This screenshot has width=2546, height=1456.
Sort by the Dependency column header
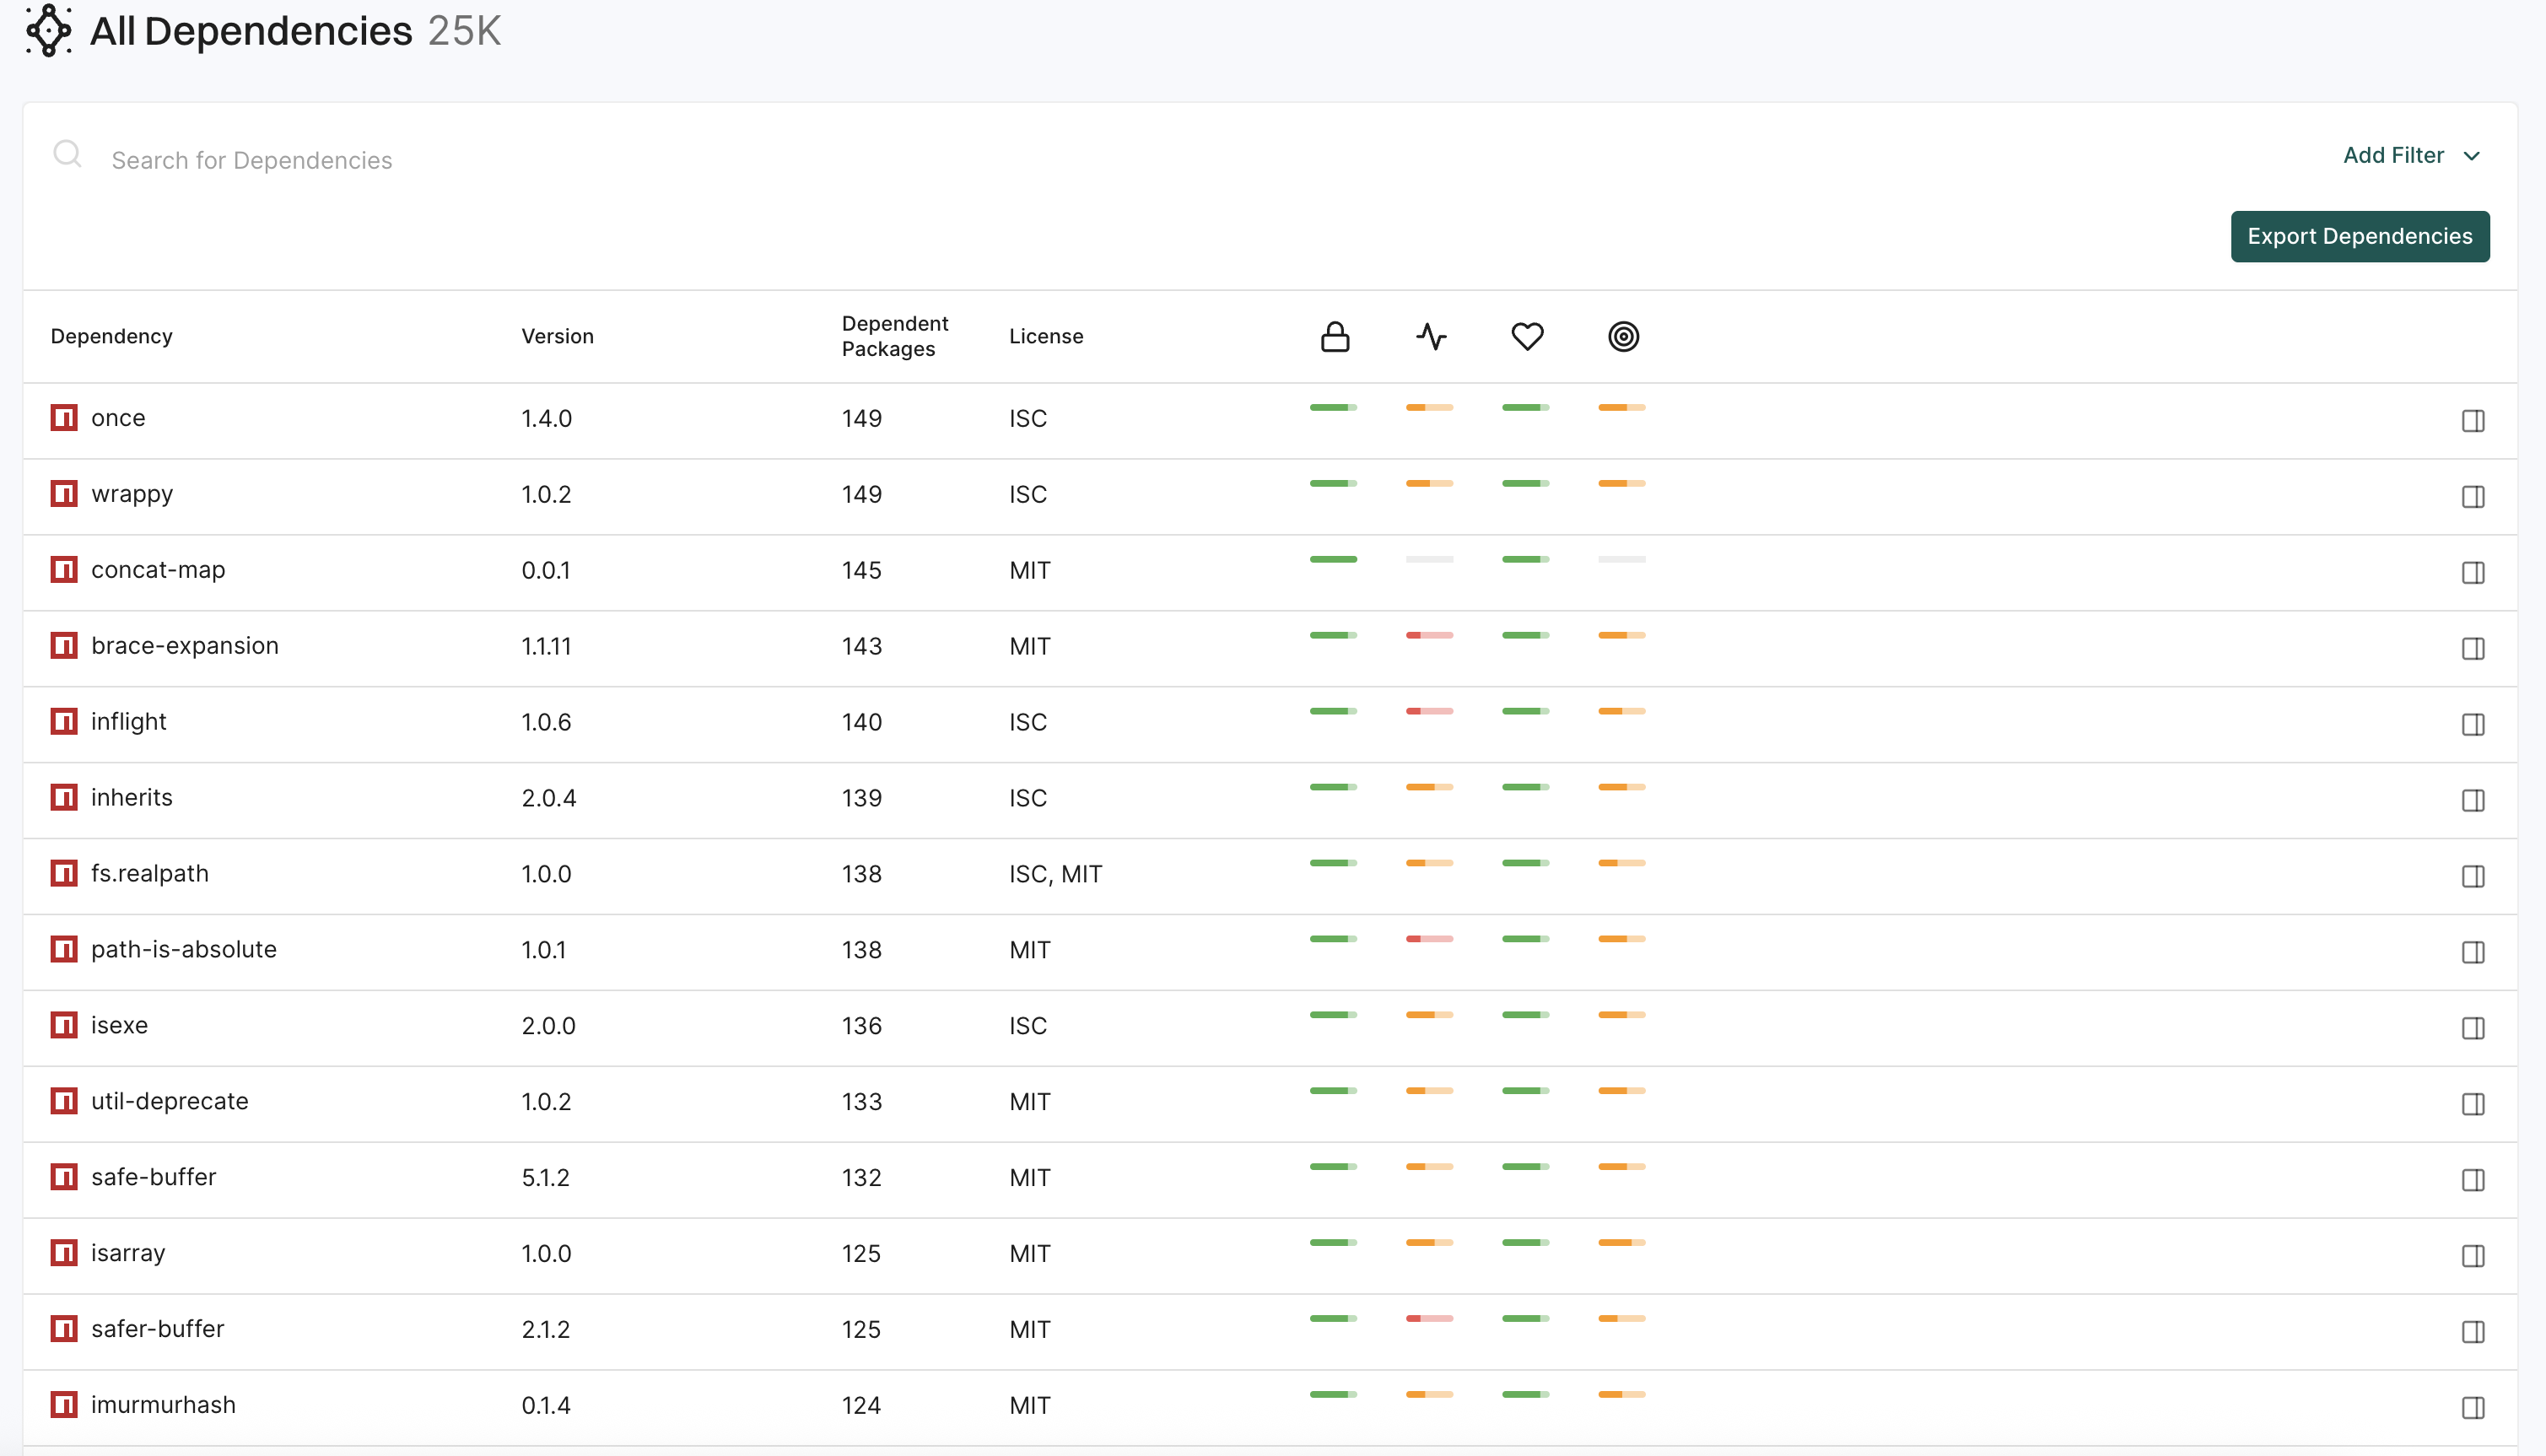(112, 336)
